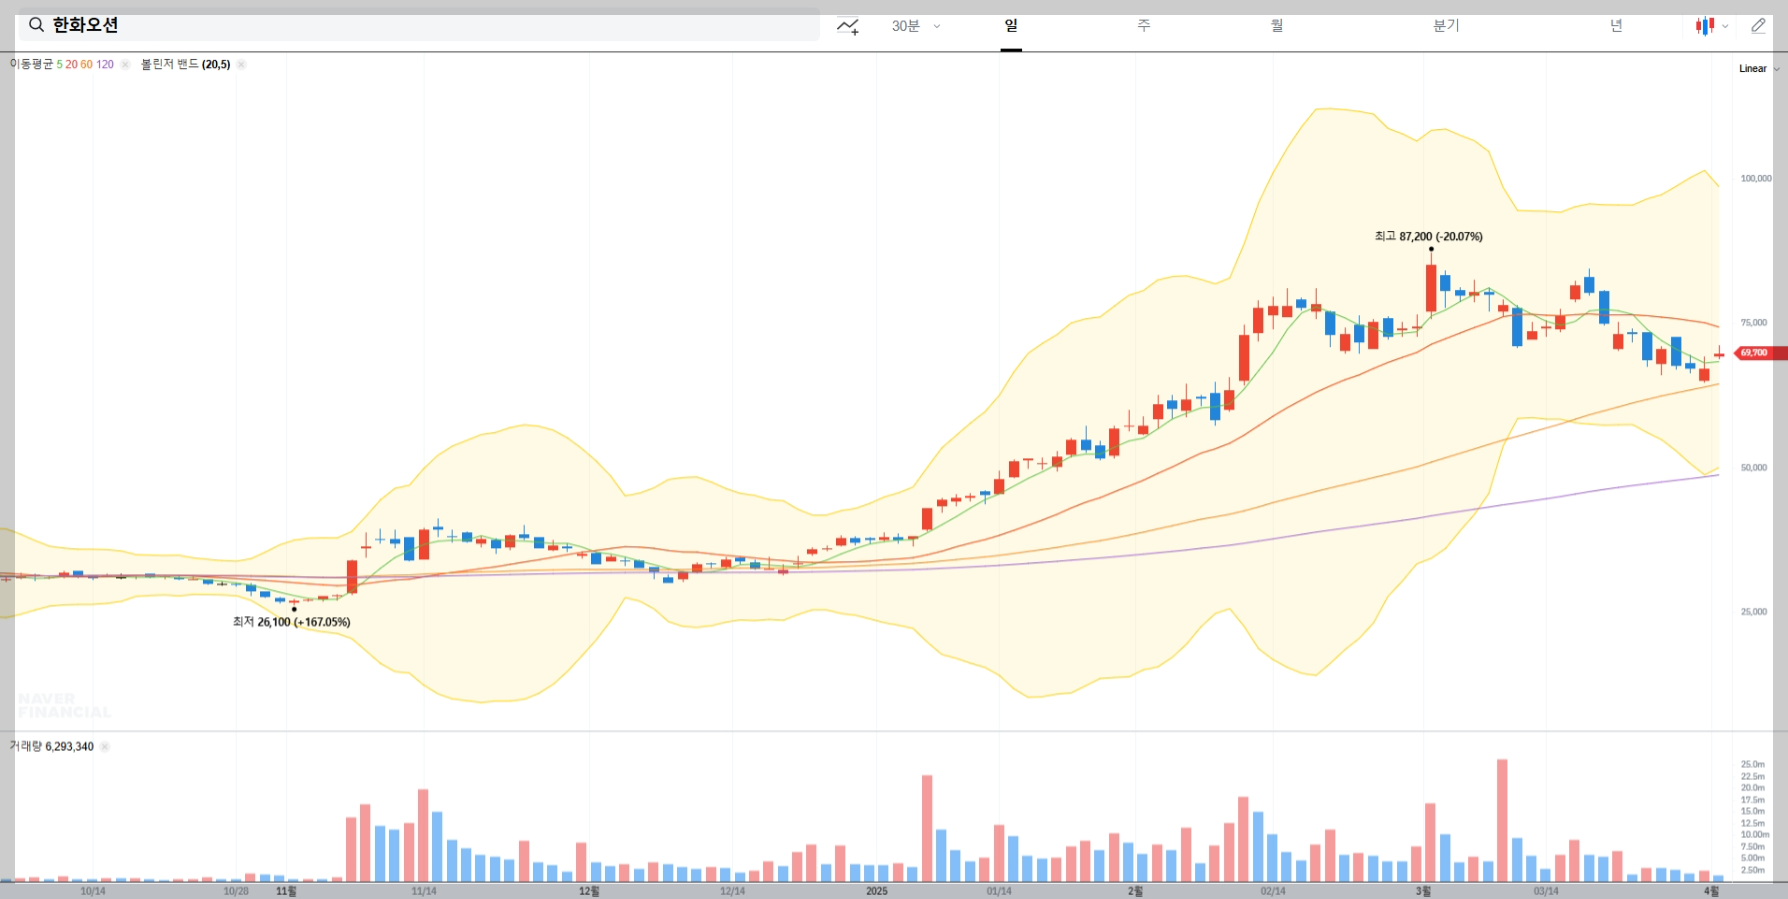This screenshot has height=899, width=1788.
Task: Click the 최저 26,100 (+167.05%) annotation
Action: tap(292, 622)
